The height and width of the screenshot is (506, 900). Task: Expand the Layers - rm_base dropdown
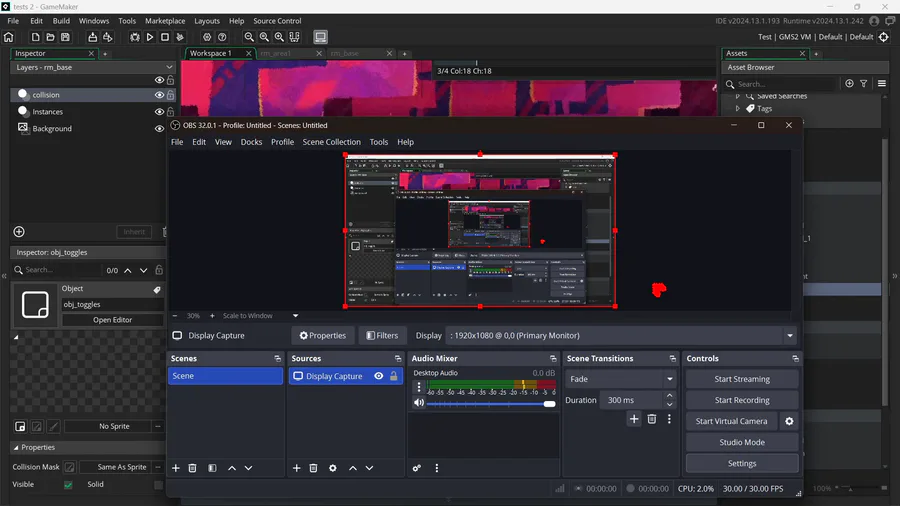click(x=169, y=68)
